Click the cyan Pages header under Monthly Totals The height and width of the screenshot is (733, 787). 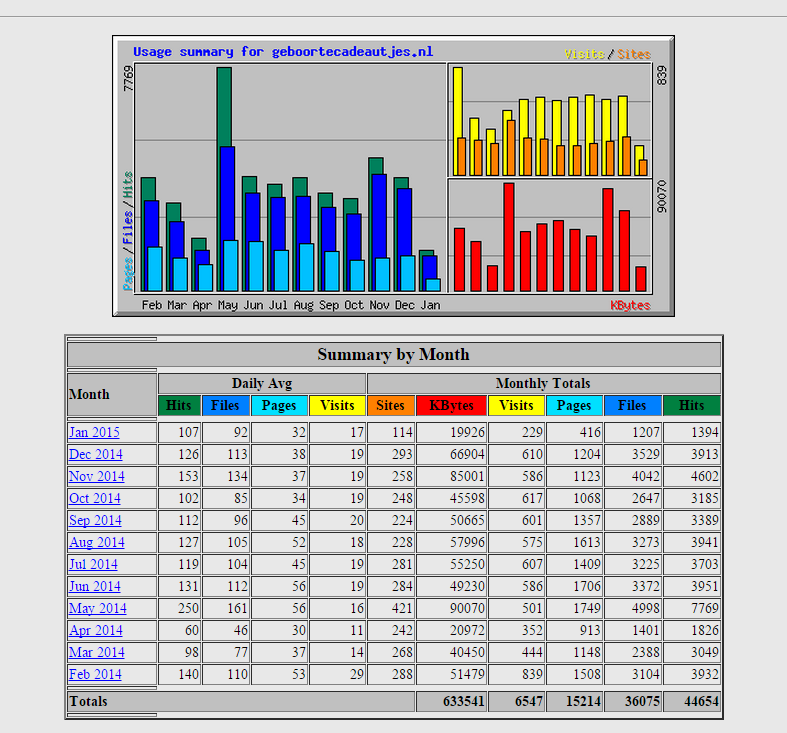coord(574,406)
